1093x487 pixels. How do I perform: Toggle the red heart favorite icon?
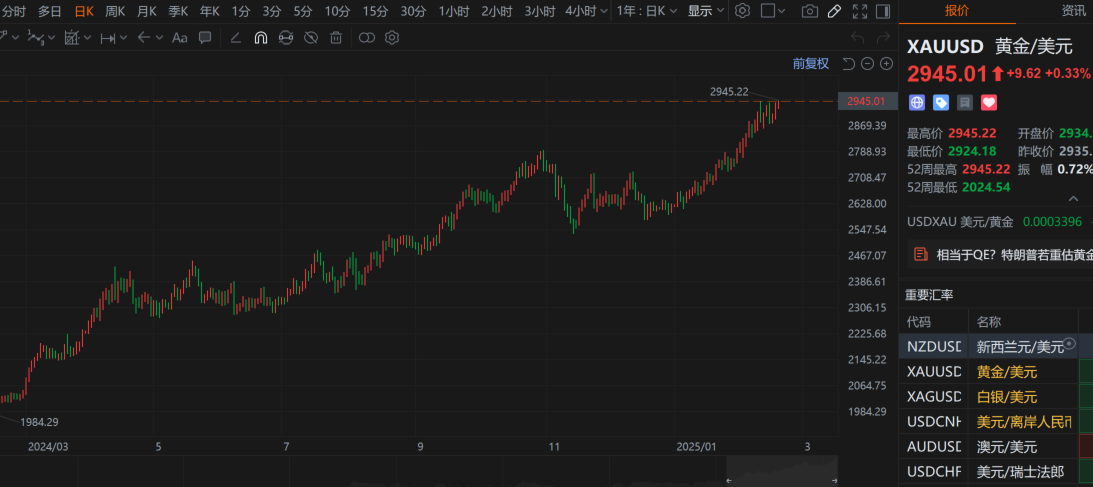click(989, 102)
